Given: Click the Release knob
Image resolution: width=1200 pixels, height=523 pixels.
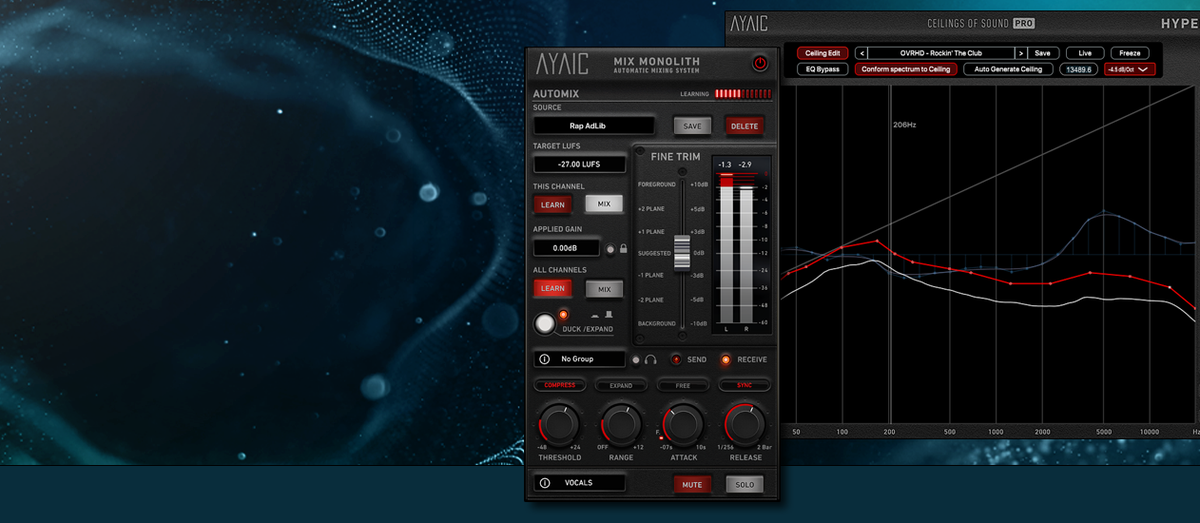Looking at the screenshot, I should pyautogui.click(x=745, y=424).
